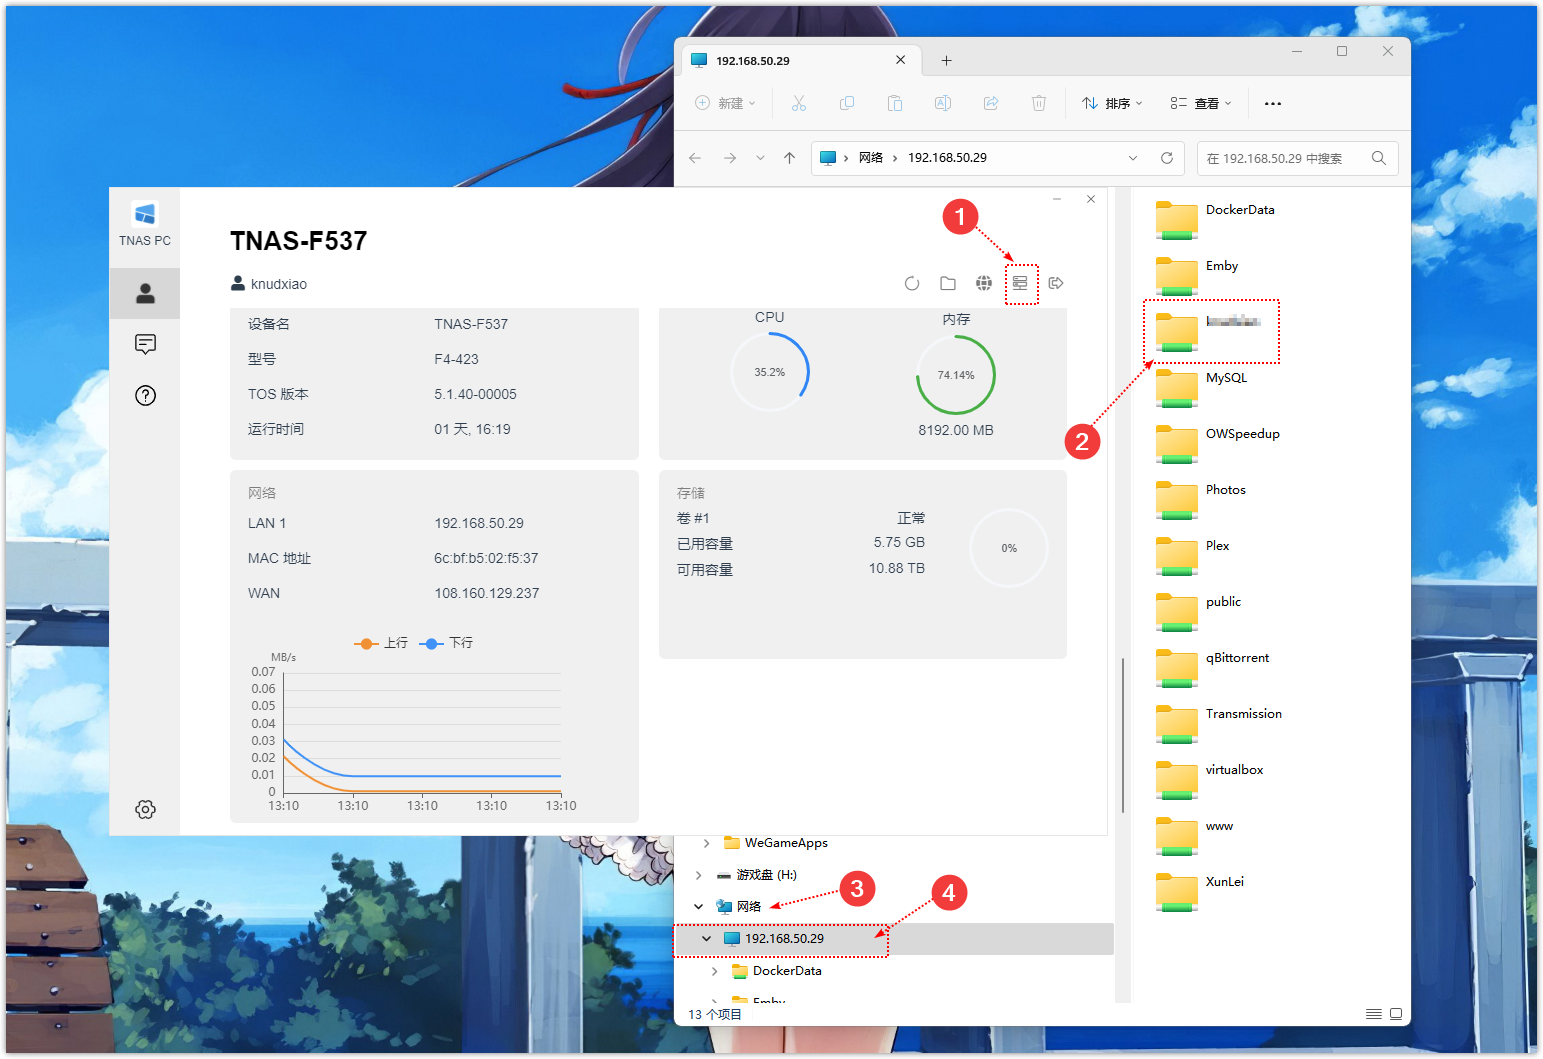Screen dimensions: 1543x1059
Task: Click the Share icon in Explorer toolbar
Action: [991, 103]
